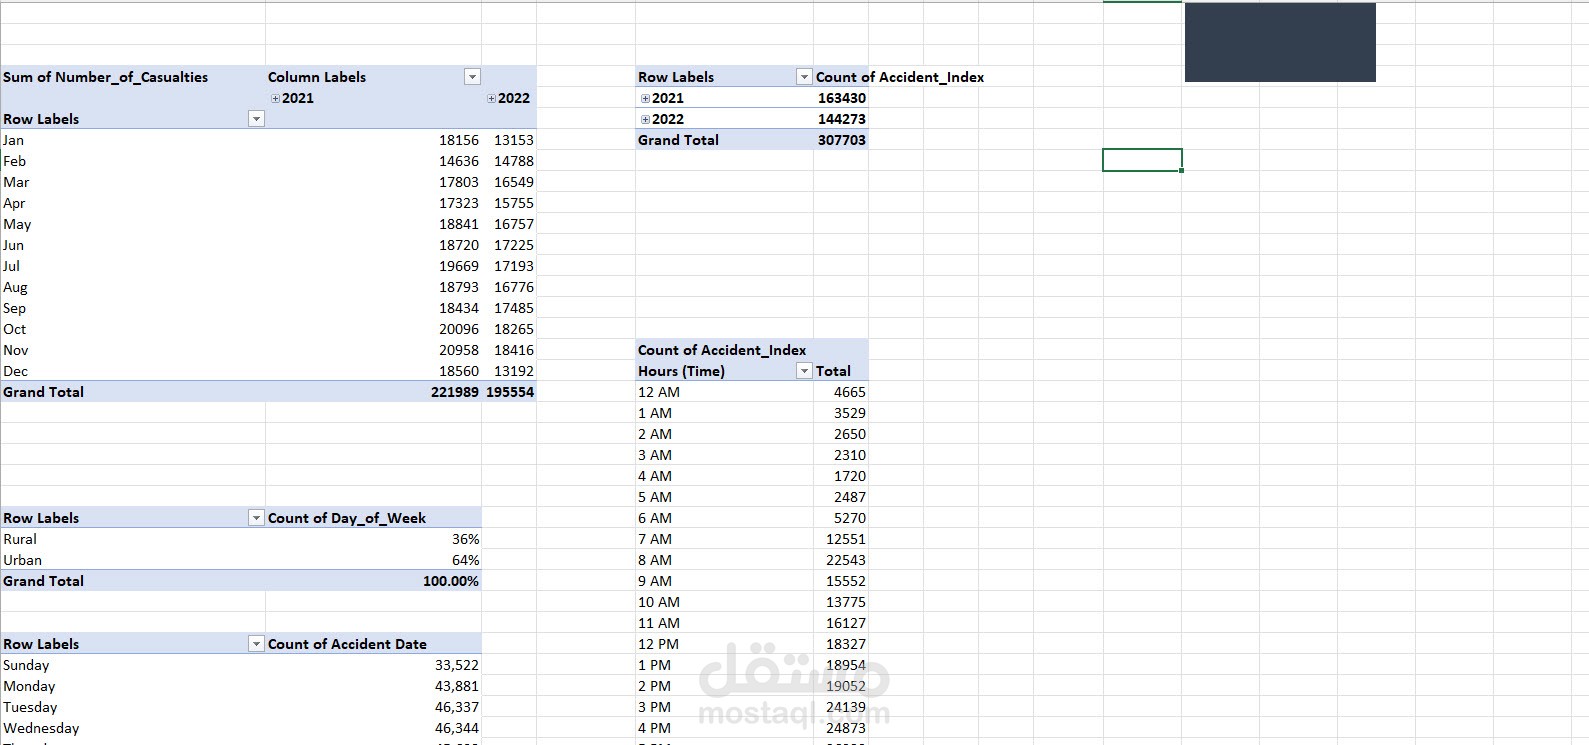Open Row Labels filter above the Sunday row
The image size is (1589, 745).
256,644
